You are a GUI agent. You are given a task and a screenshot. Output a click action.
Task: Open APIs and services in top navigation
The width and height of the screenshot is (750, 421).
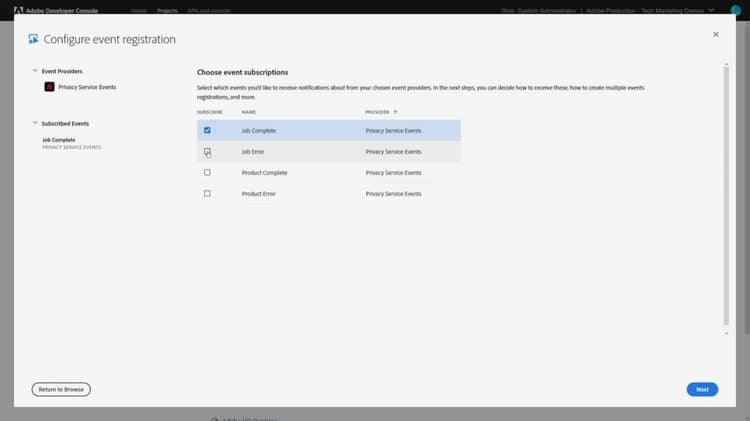[209, 11]
